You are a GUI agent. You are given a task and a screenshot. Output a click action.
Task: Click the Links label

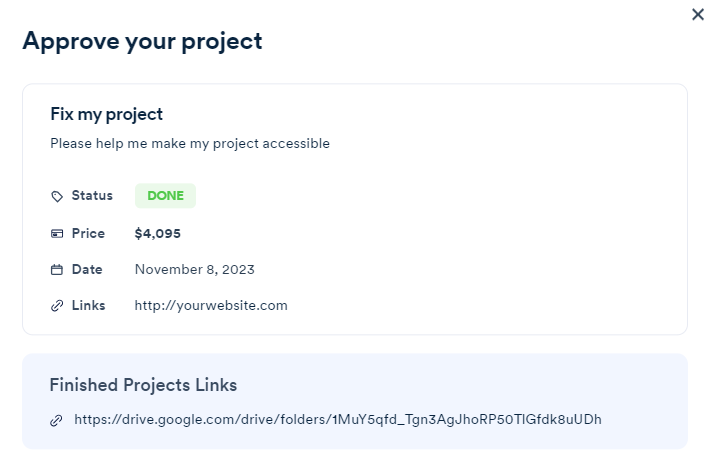pyautogui.click(x=88, y=306)
